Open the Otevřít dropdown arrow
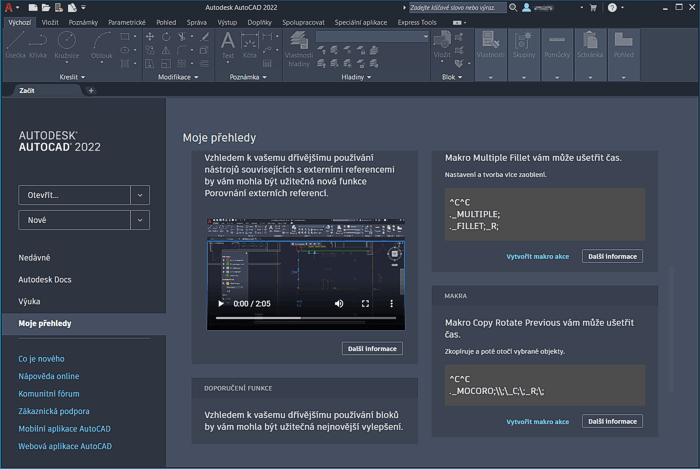 [140, 195]
